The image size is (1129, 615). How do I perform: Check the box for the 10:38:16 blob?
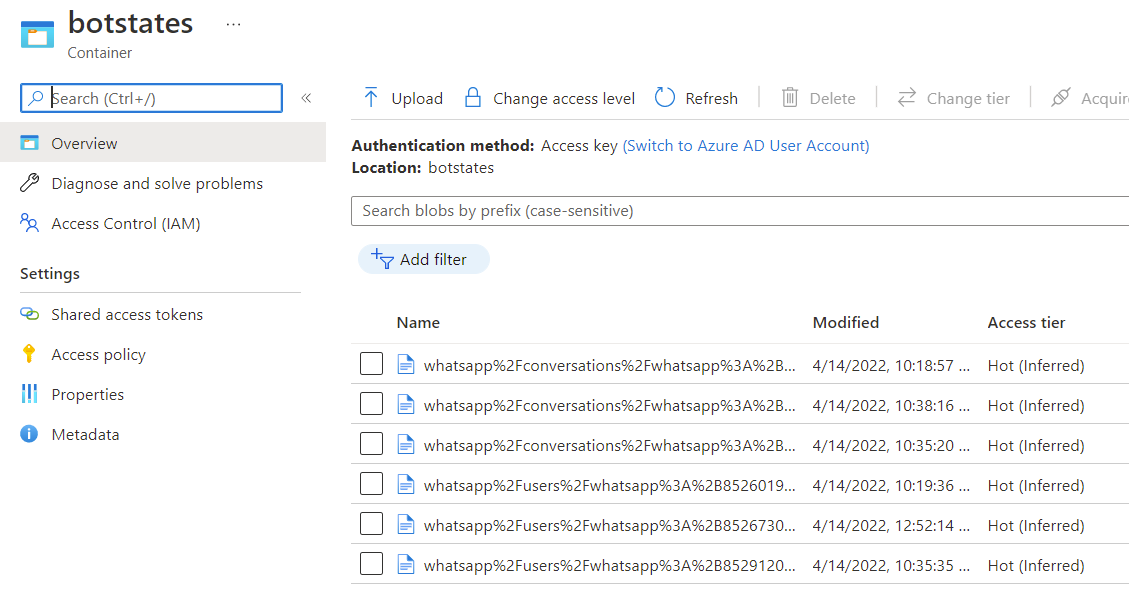[372, 403]
